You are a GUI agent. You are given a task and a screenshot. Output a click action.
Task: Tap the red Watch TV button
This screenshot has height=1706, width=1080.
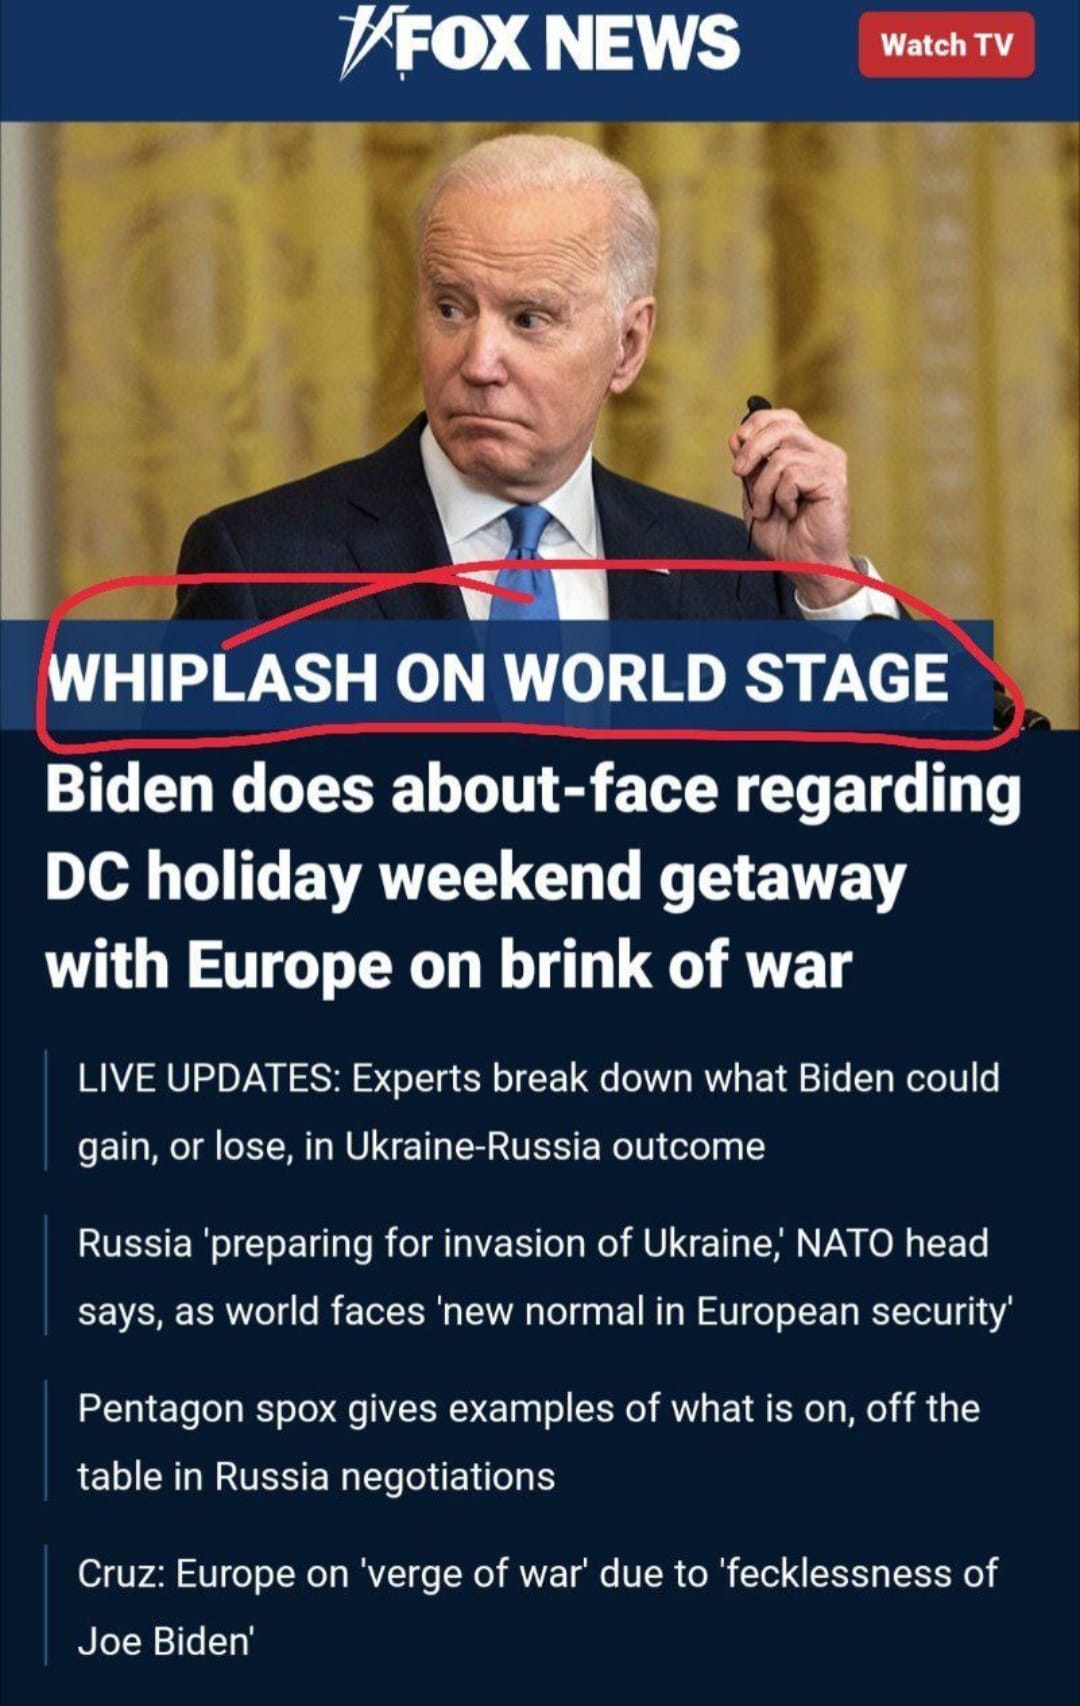[946, 45]
